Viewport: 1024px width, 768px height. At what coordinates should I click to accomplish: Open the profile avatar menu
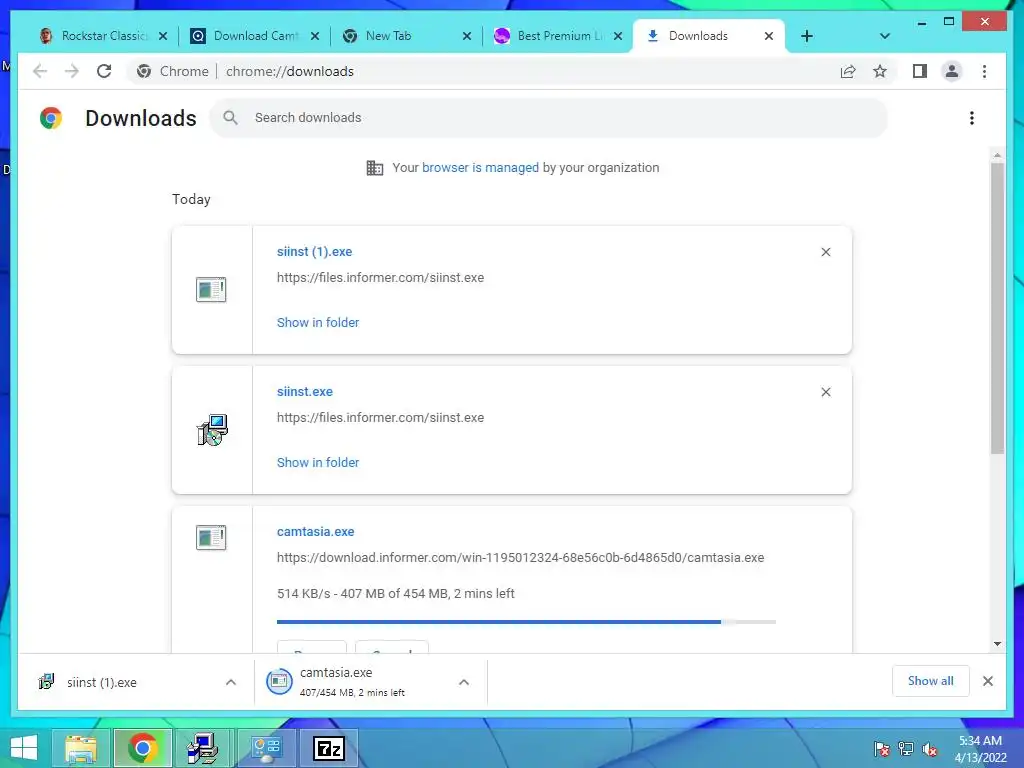pyautogui.click(x=952, y=71)
